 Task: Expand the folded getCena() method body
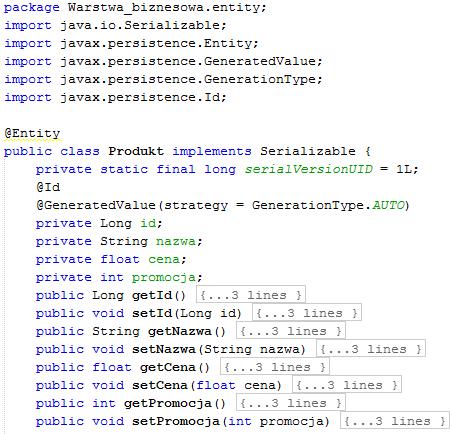point(275,367)
